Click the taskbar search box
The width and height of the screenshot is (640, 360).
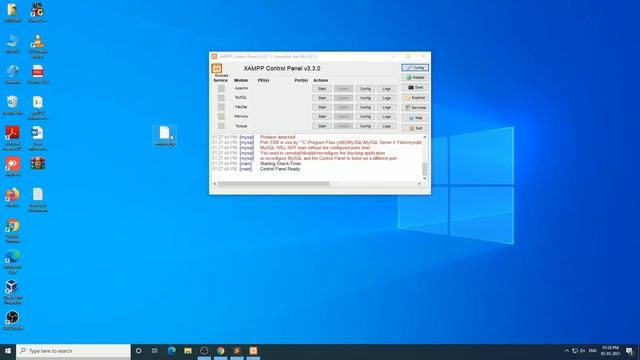click(x=73, y=351)
